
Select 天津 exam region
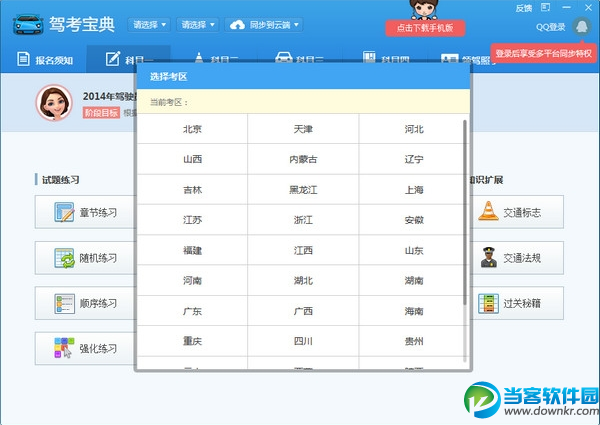pos(303,129)
